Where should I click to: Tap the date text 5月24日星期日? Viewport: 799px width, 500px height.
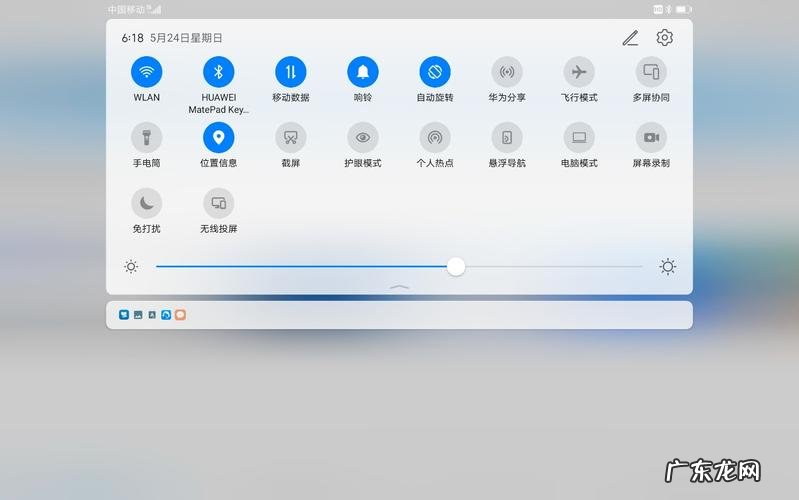click(x=189, y=38)
